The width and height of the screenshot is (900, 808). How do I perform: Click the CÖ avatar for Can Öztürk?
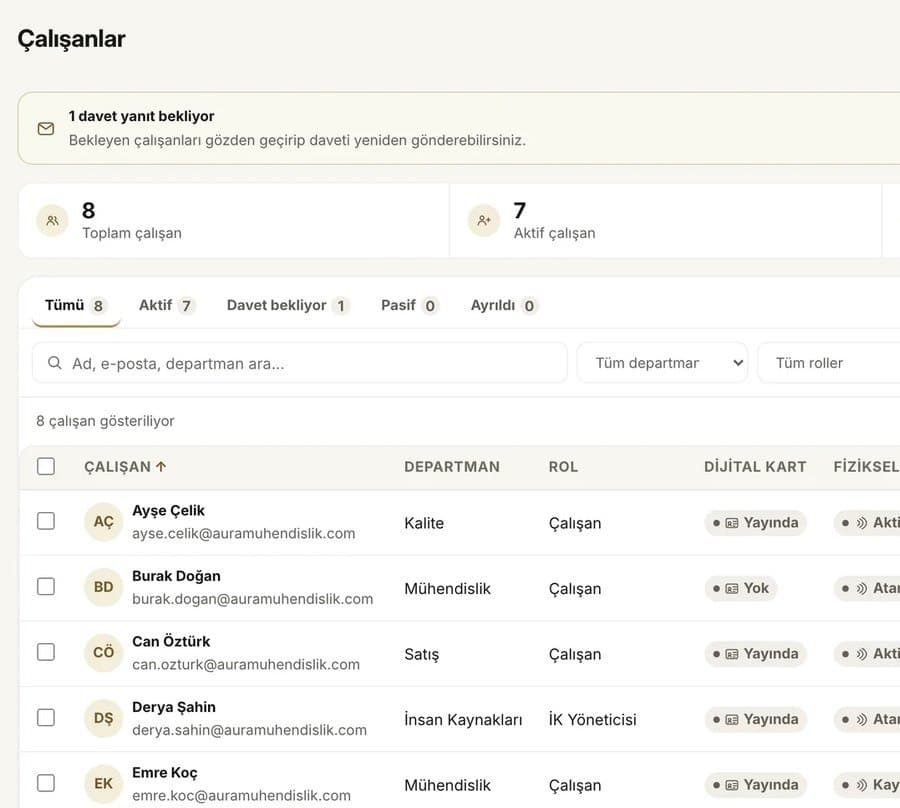tap(103, 652)
